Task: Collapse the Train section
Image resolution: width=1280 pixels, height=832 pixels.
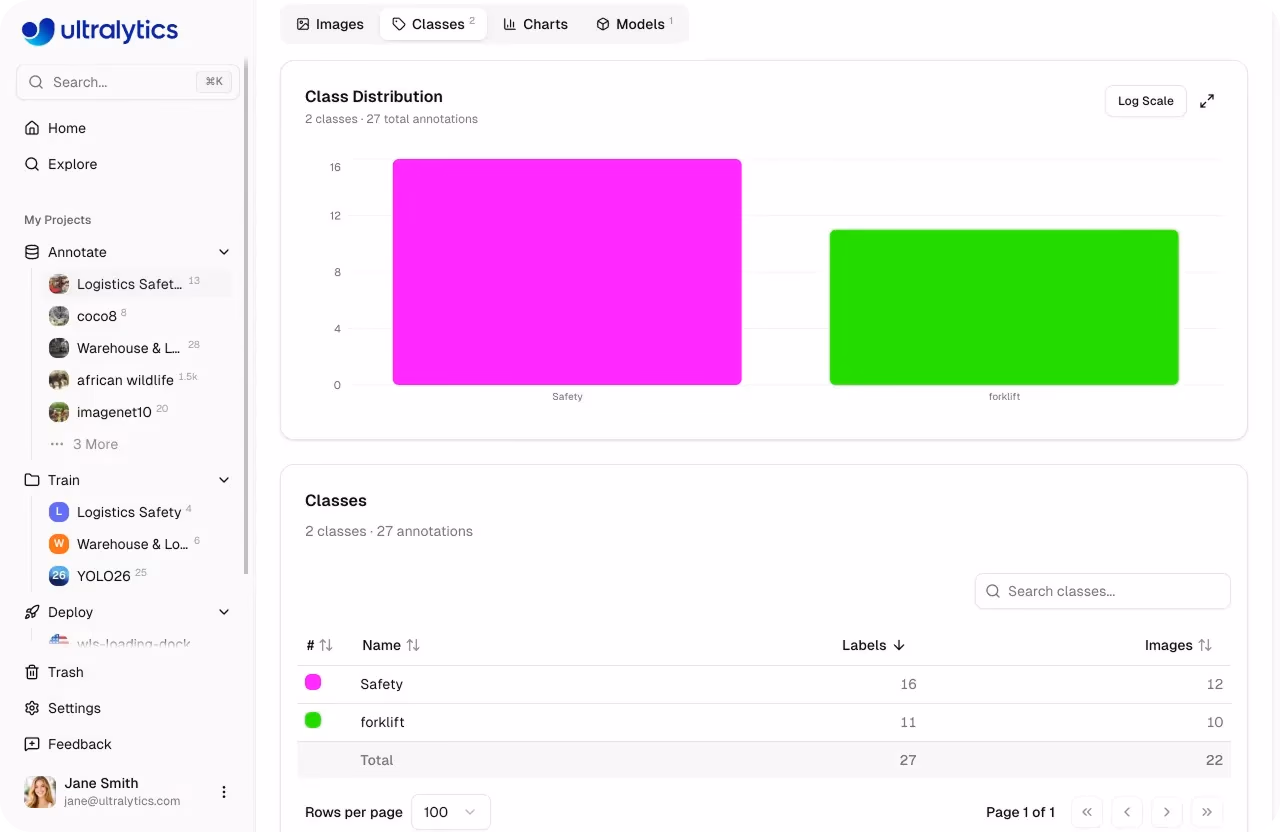Action: pos(224,480)
